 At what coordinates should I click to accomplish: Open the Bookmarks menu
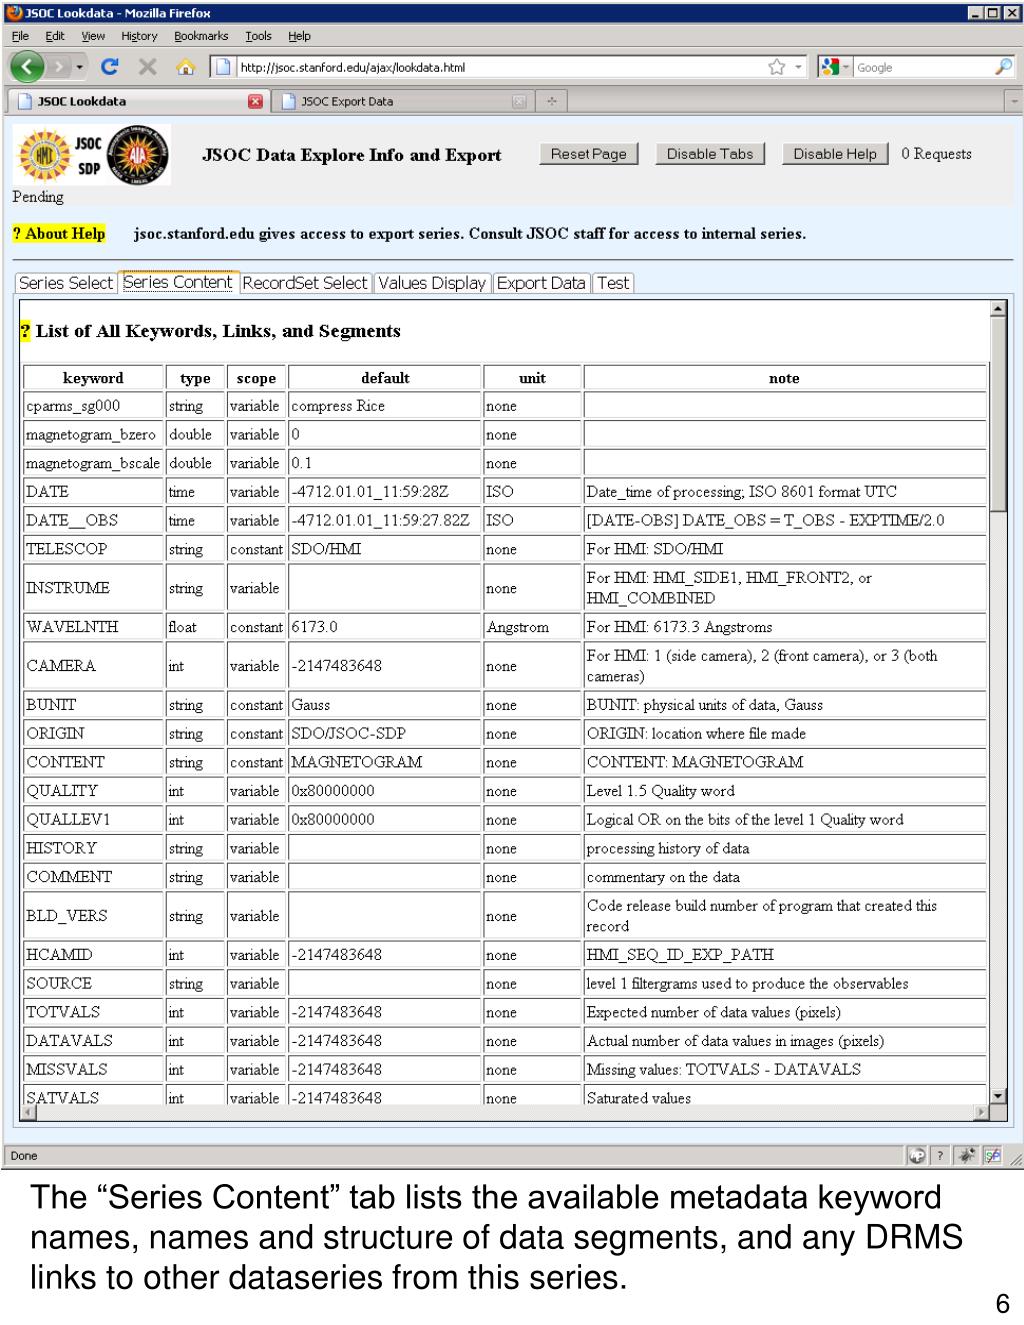(x=201, y=36)
